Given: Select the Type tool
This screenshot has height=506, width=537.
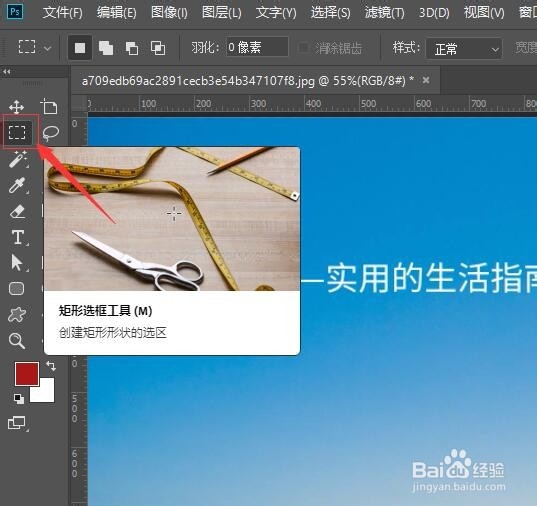Looking at the screenshot, I should point(18,237).
